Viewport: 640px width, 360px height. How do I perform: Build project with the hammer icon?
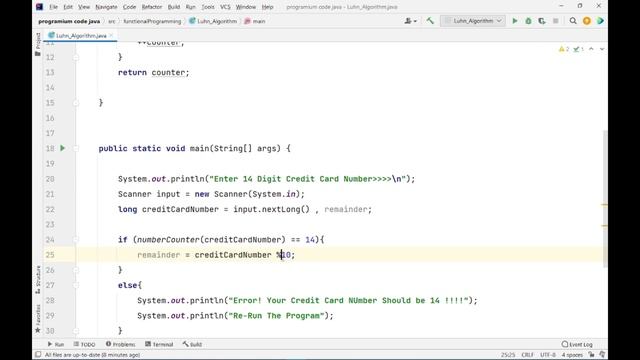pos(430,21)
